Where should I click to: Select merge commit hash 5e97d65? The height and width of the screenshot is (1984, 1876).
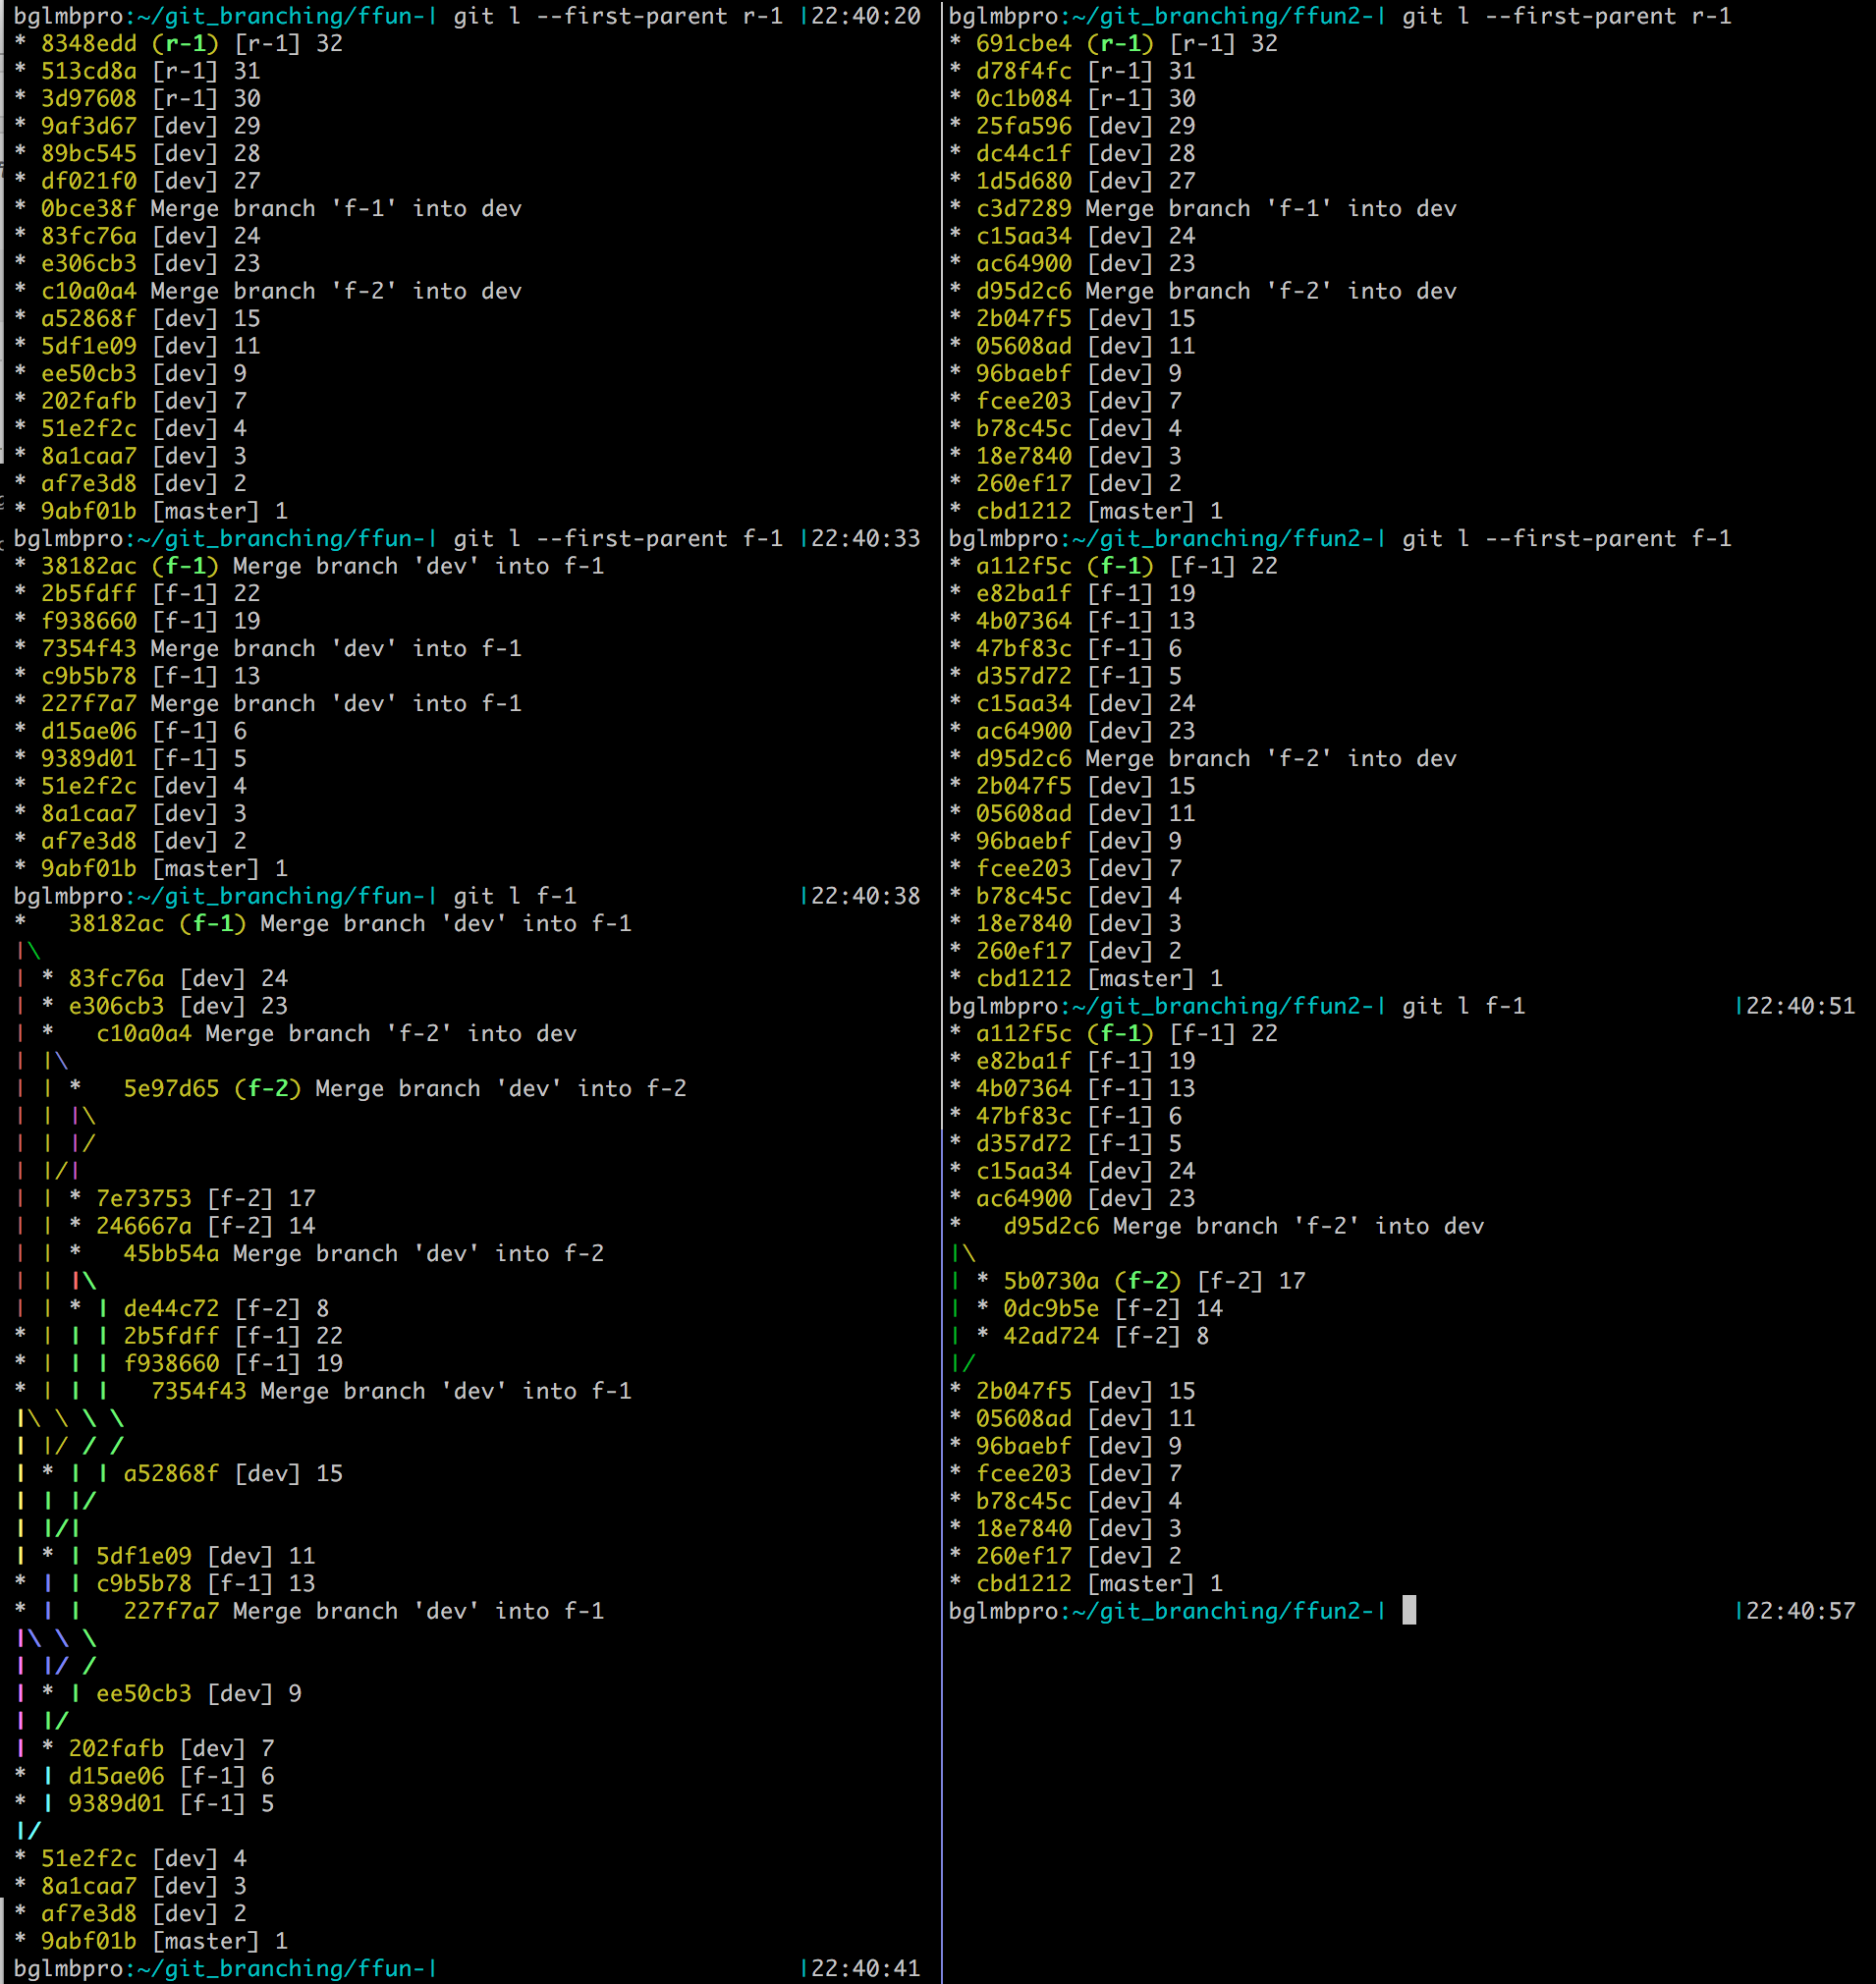click(171, 1088)
